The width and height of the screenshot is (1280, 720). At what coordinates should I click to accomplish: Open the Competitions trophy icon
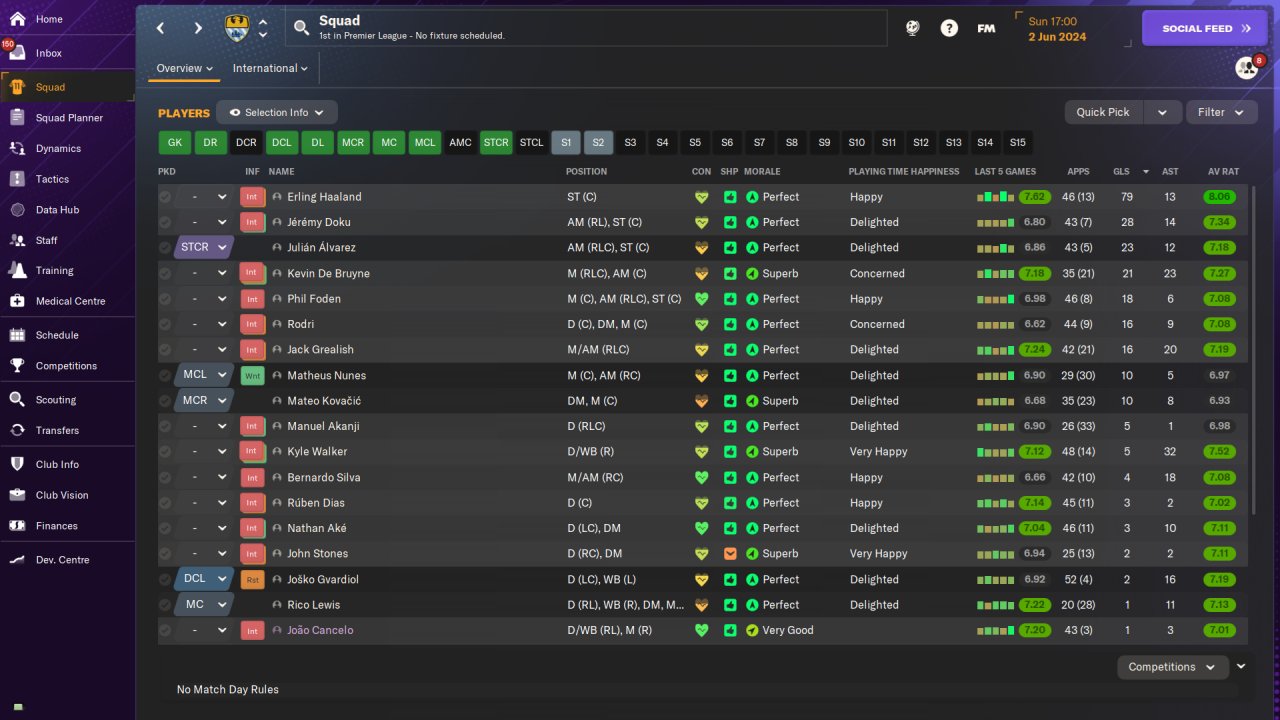coord(17,366)
